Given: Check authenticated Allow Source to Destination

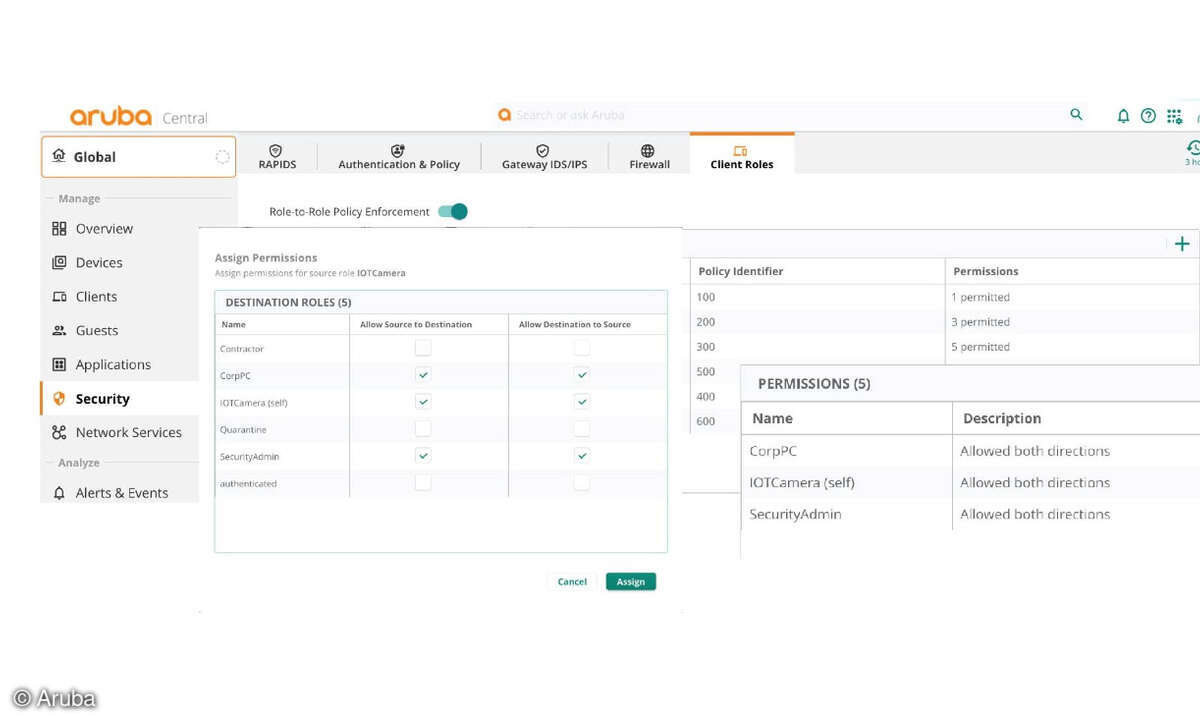Looking at the screenshot, I should pyautogui.click(x=423, y=483).
